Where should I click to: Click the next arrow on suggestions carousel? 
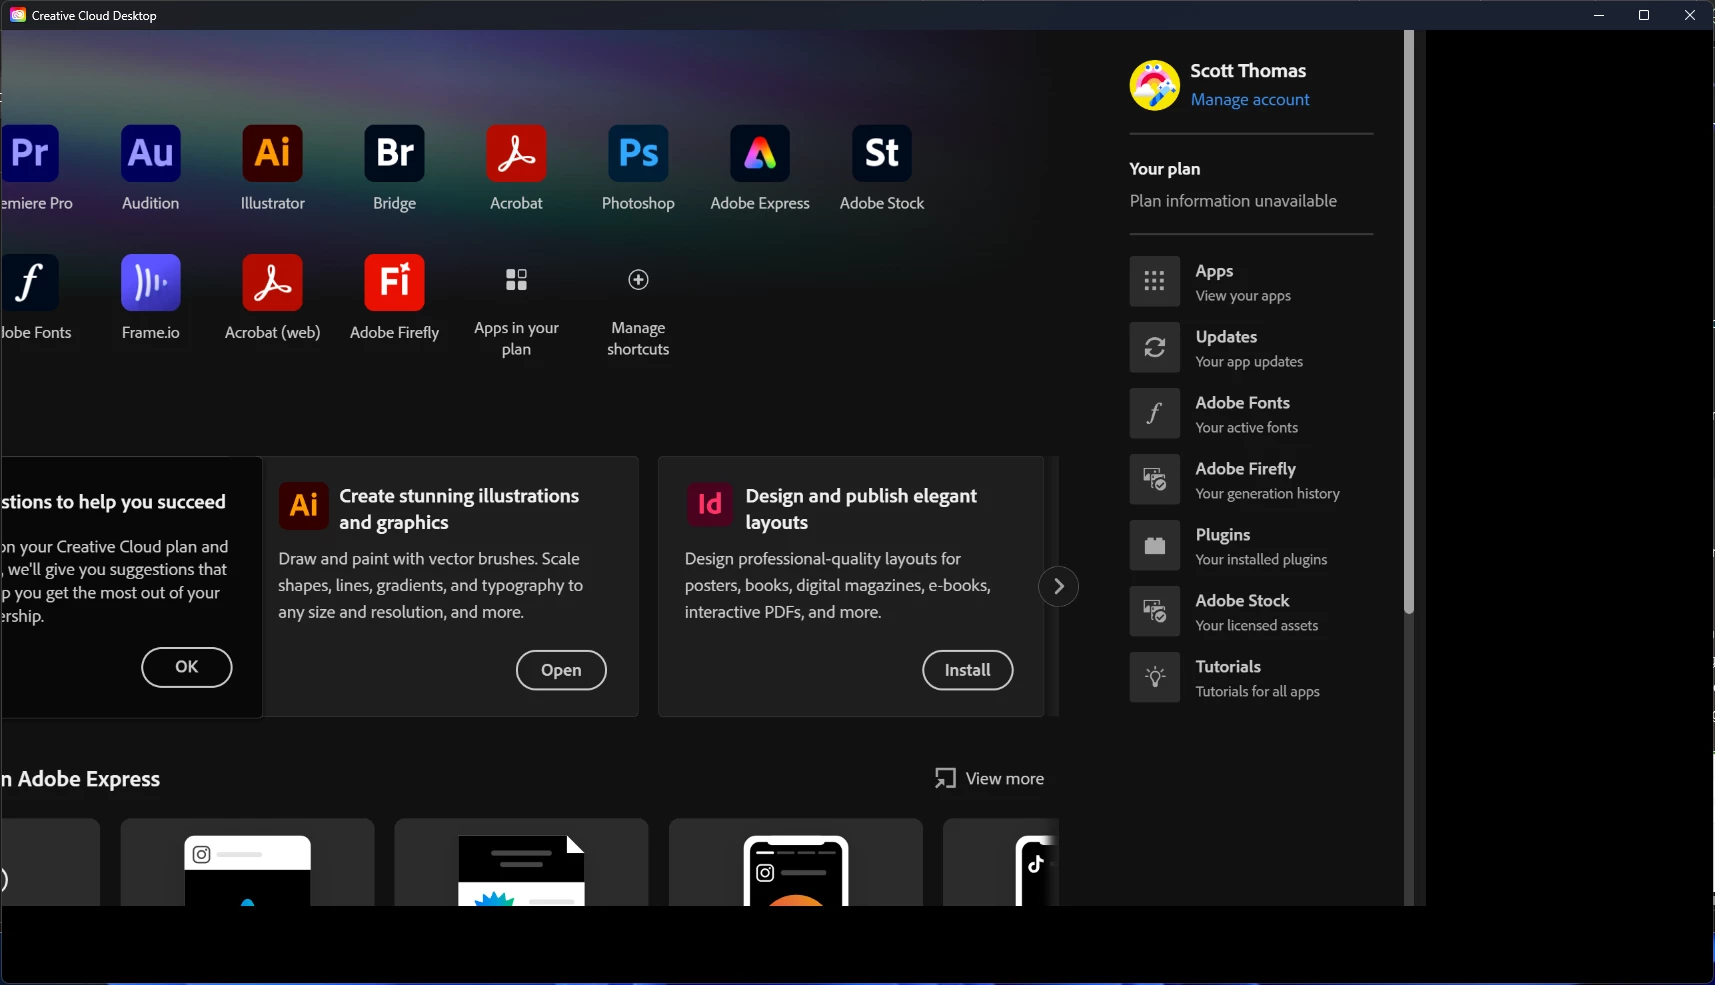[1058, 587]
